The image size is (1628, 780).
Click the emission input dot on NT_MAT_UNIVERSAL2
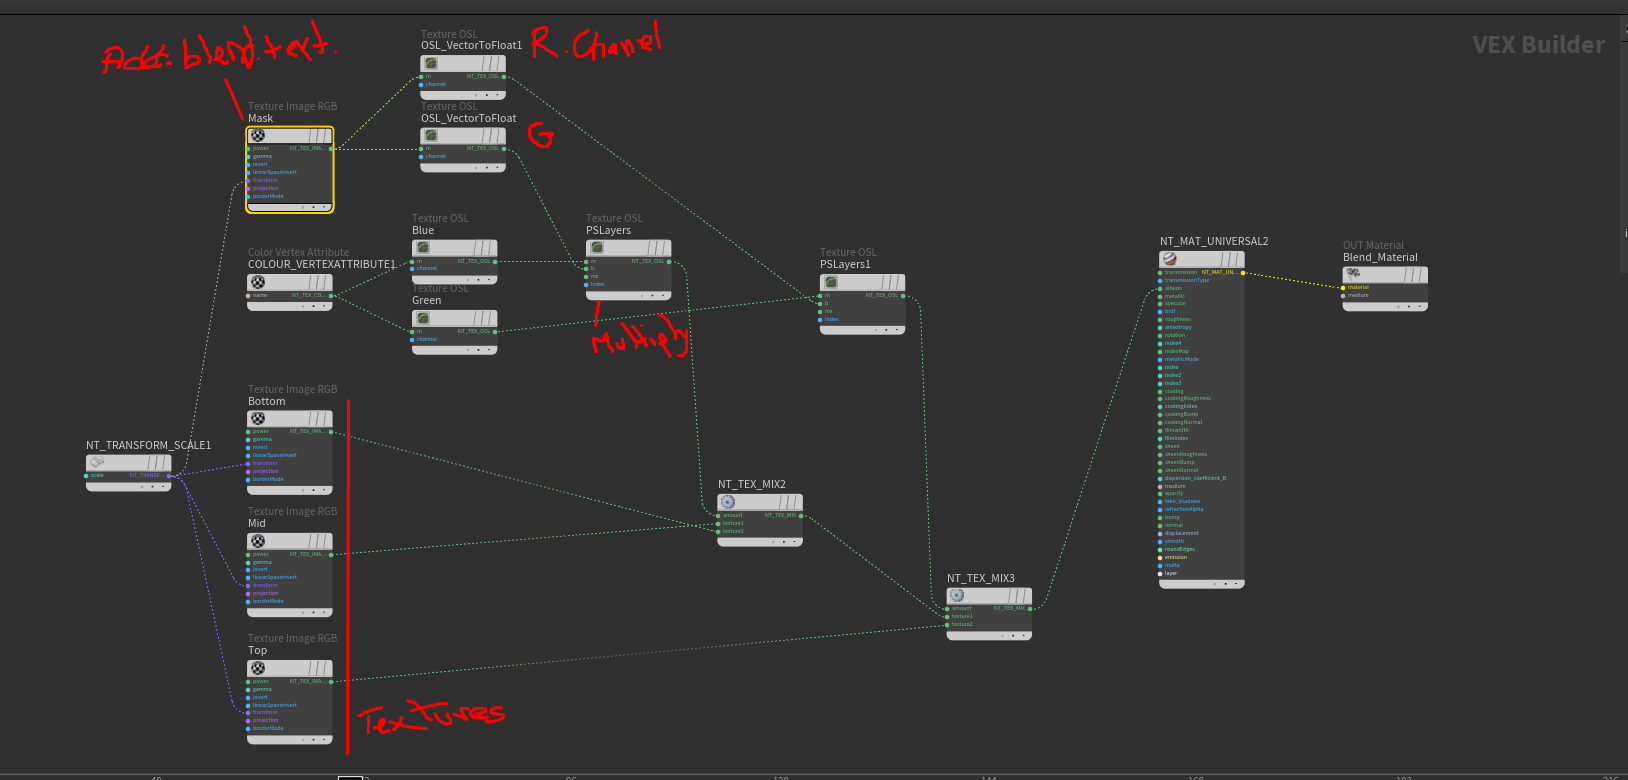tap(1161, 557)
